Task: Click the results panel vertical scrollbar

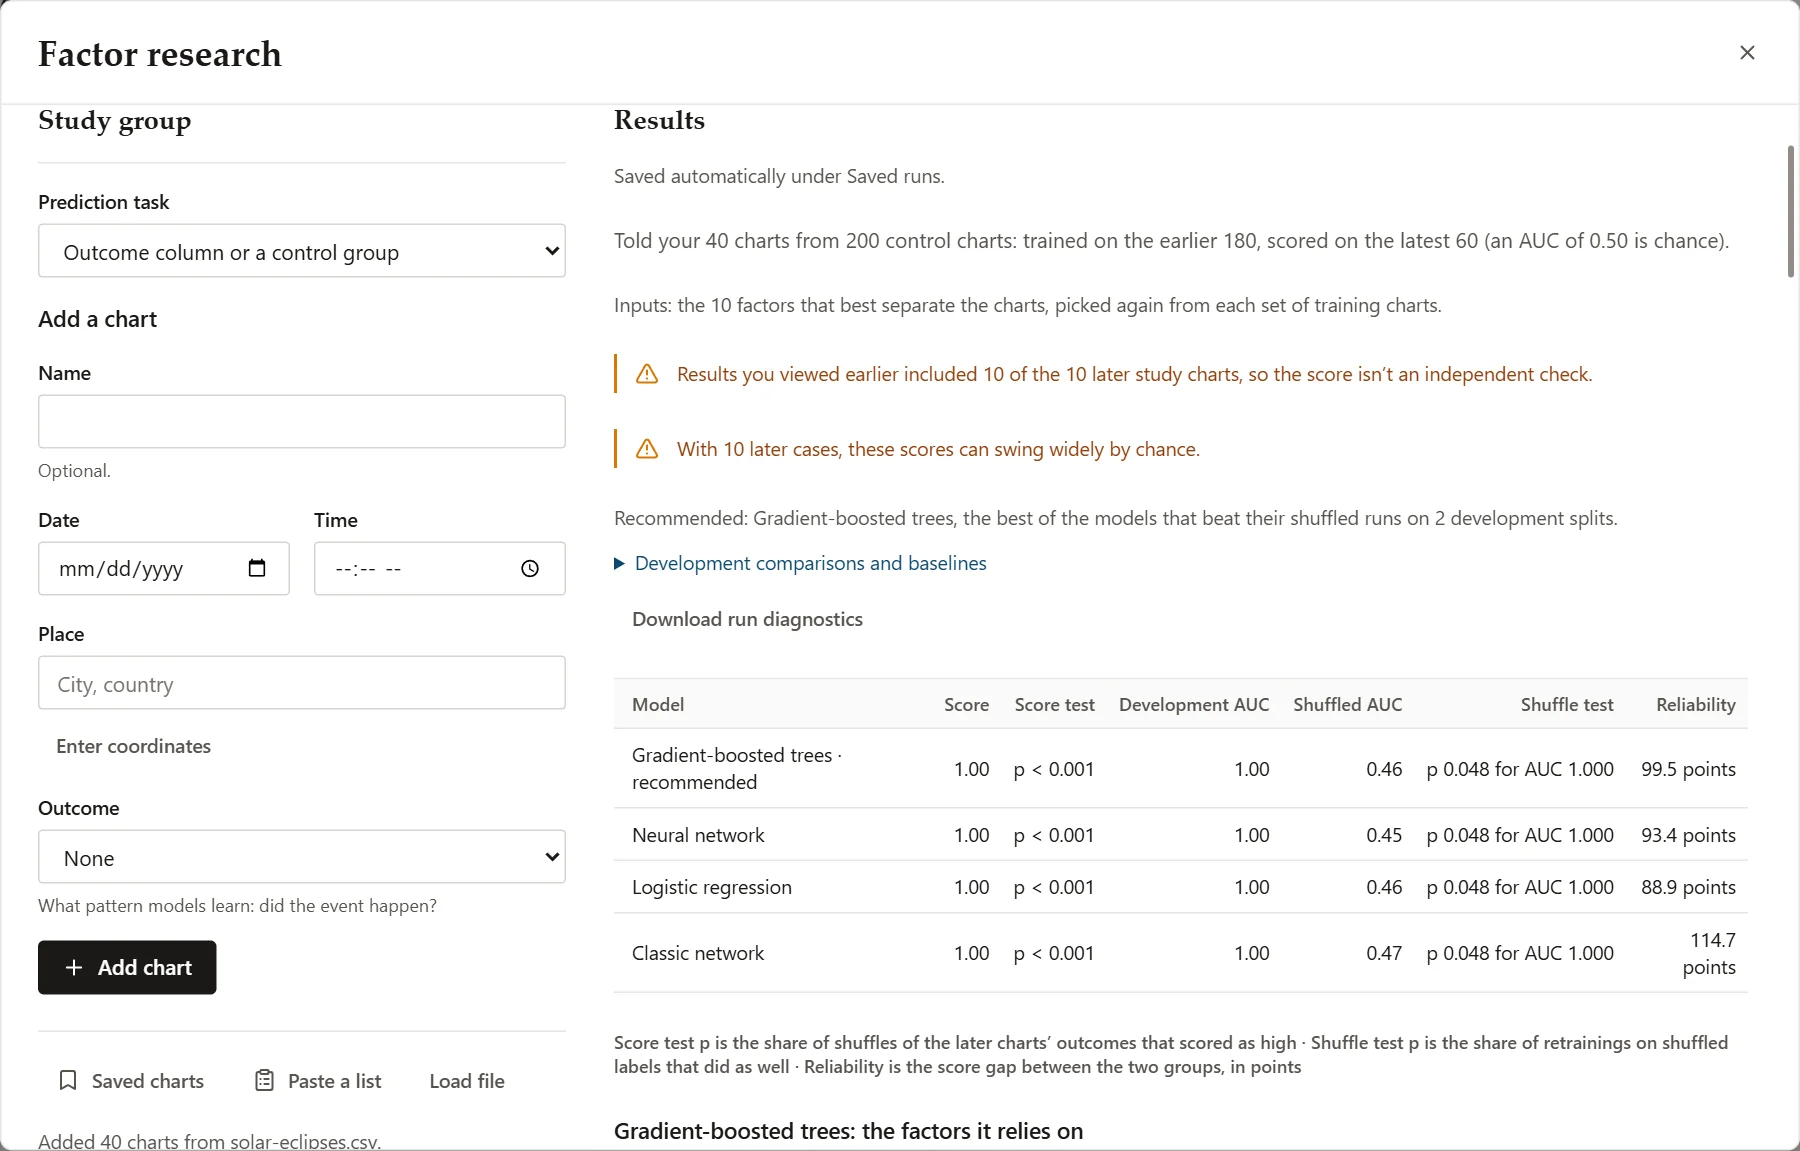Action: pyautogui.click(x=1791, y=211)
